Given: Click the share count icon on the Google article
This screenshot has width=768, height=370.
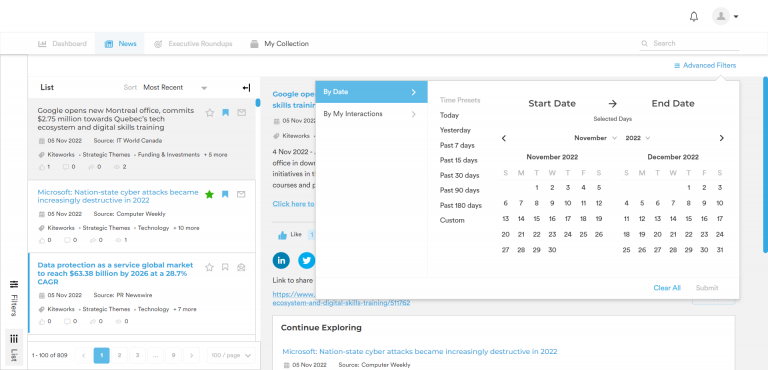Looking at the screenshot, I should pos(91,167).
